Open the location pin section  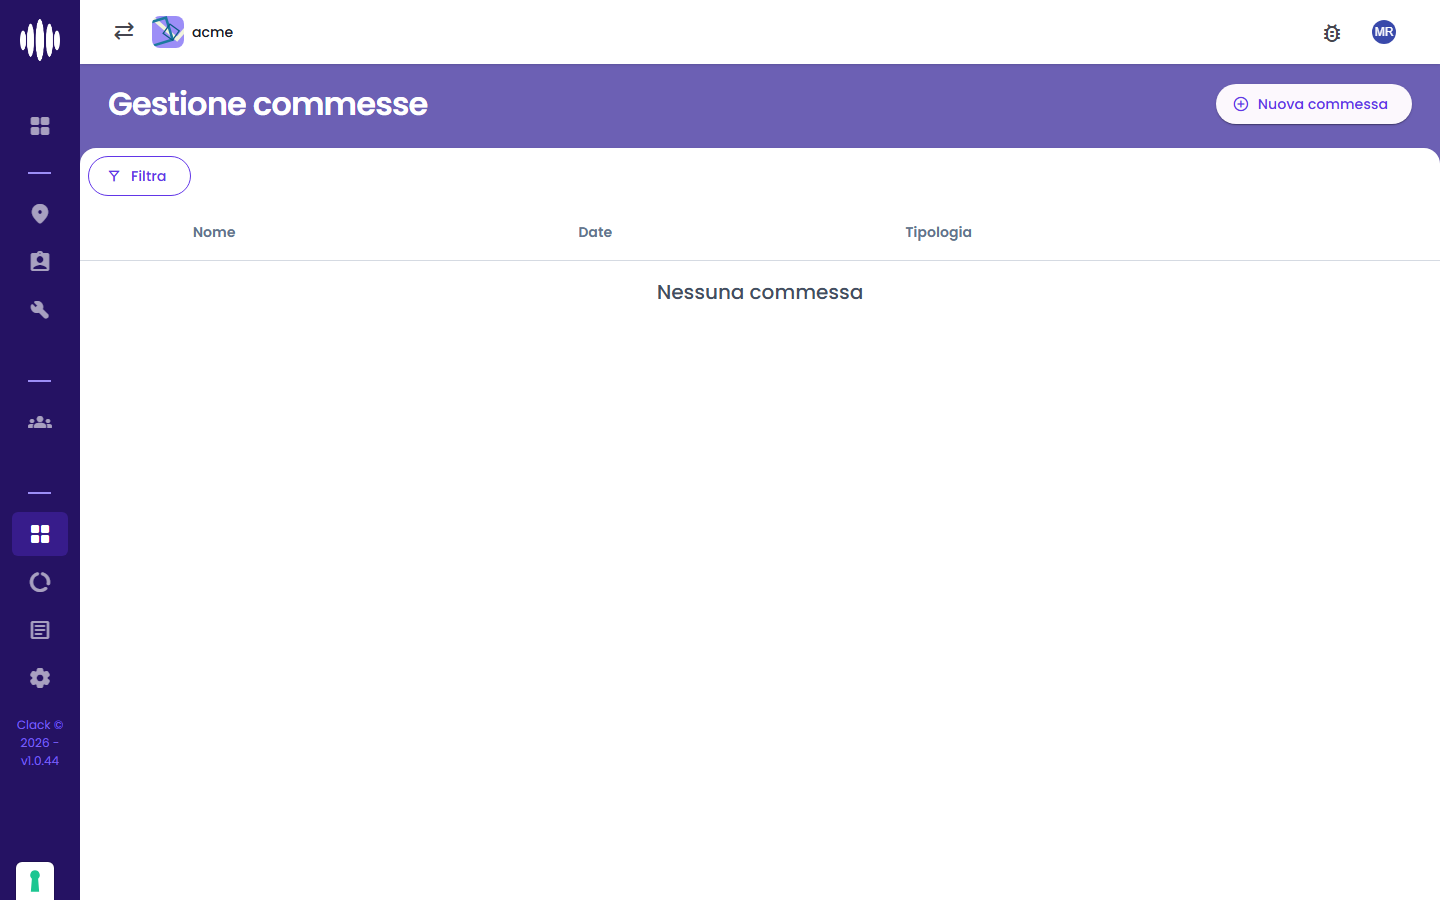point(40,214)
